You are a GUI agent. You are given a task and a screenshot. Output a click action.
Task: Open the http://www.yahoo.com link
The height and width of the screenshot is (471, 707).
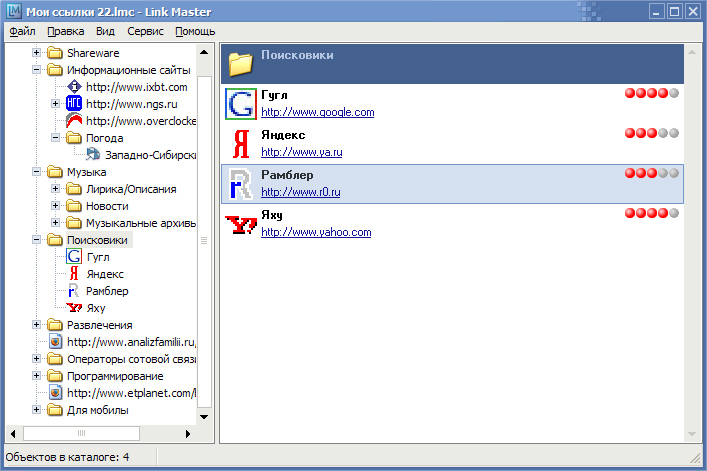(316, 232)
